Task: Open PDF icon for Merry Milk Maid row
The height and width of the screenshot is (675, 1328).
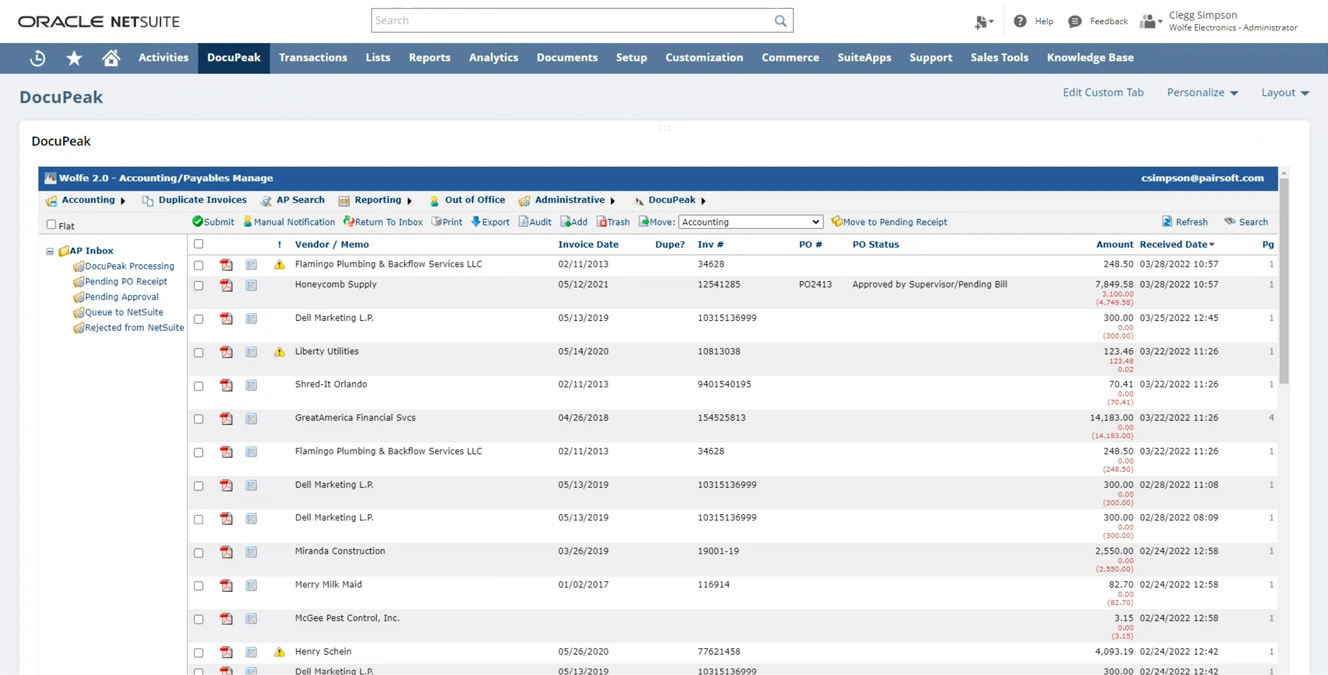Action: (x=226, y=585)
